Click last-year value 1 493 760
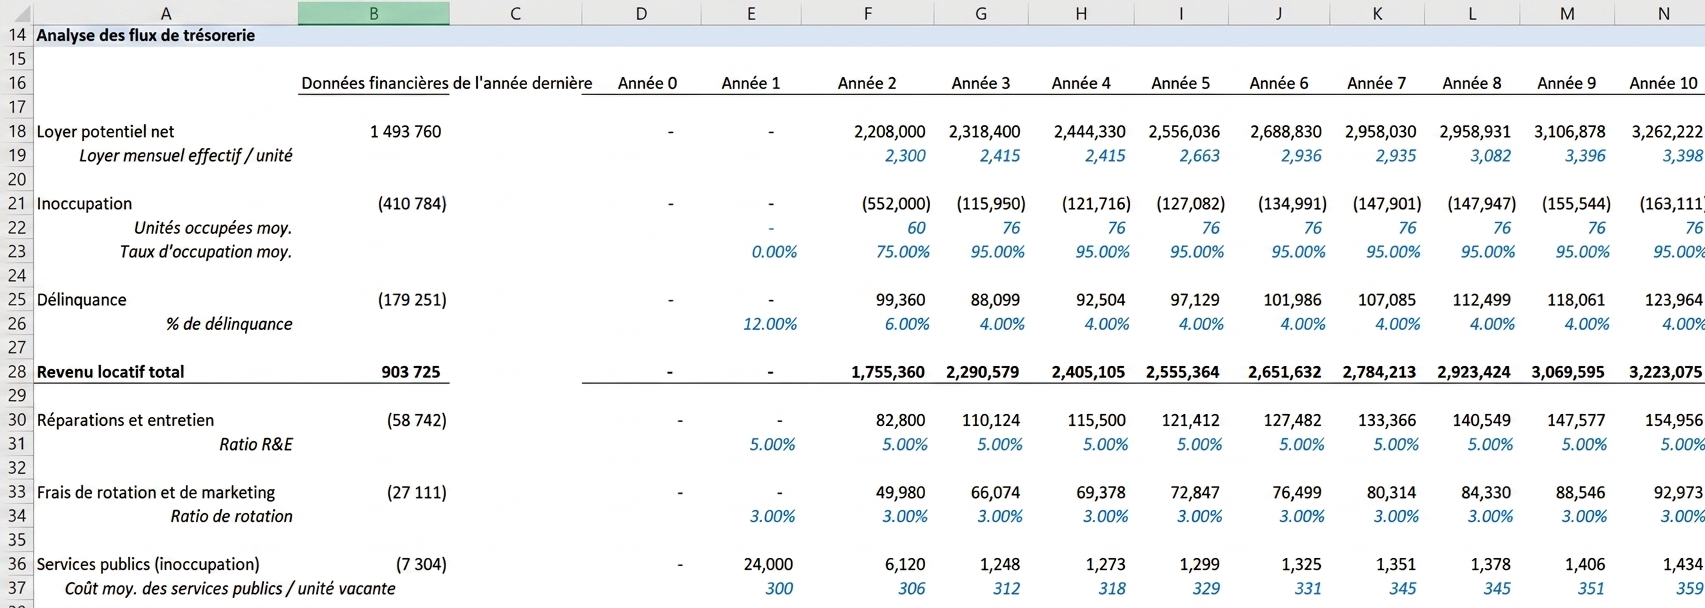Image resolution: width=1705 pixels, height=608 pixels. pyautogui.click(x=405, y=132)
